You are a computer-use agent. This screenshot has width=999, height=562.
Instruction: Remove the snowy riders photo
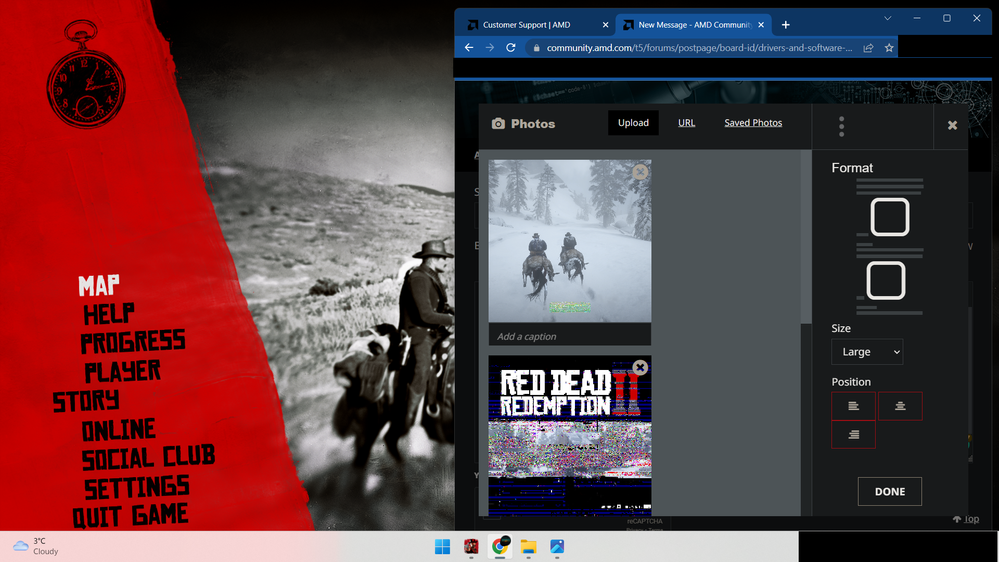[x=640, y=171]
